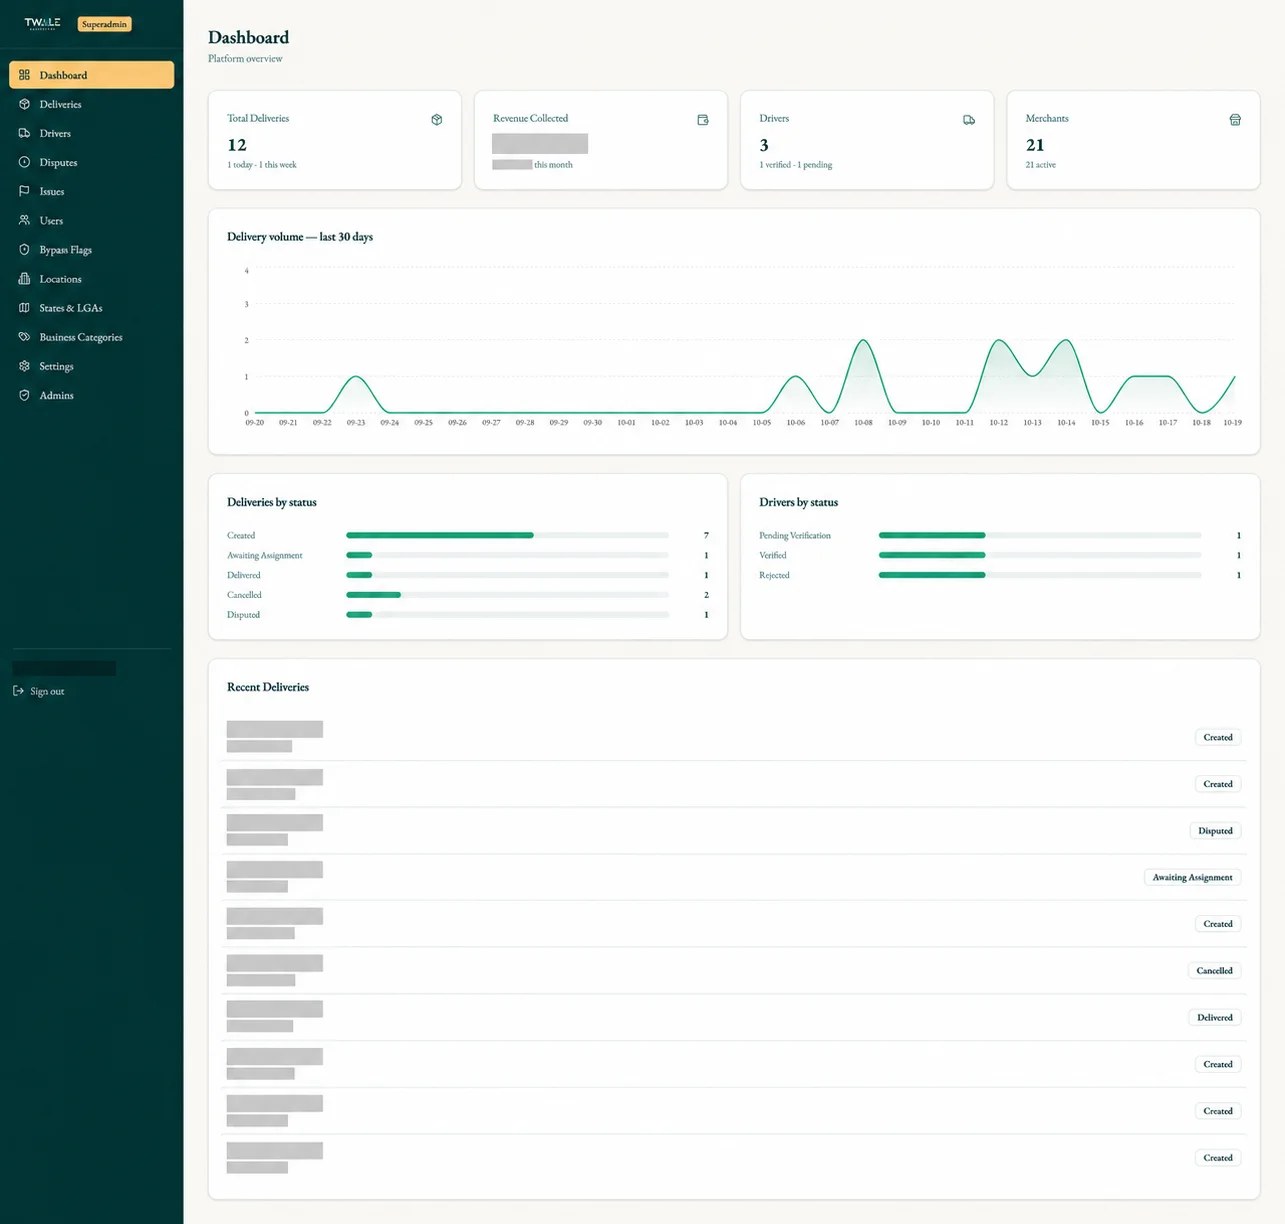Click the truck icon in Drivers card
The image size is (1285, 1224).
tap(969, 120)
